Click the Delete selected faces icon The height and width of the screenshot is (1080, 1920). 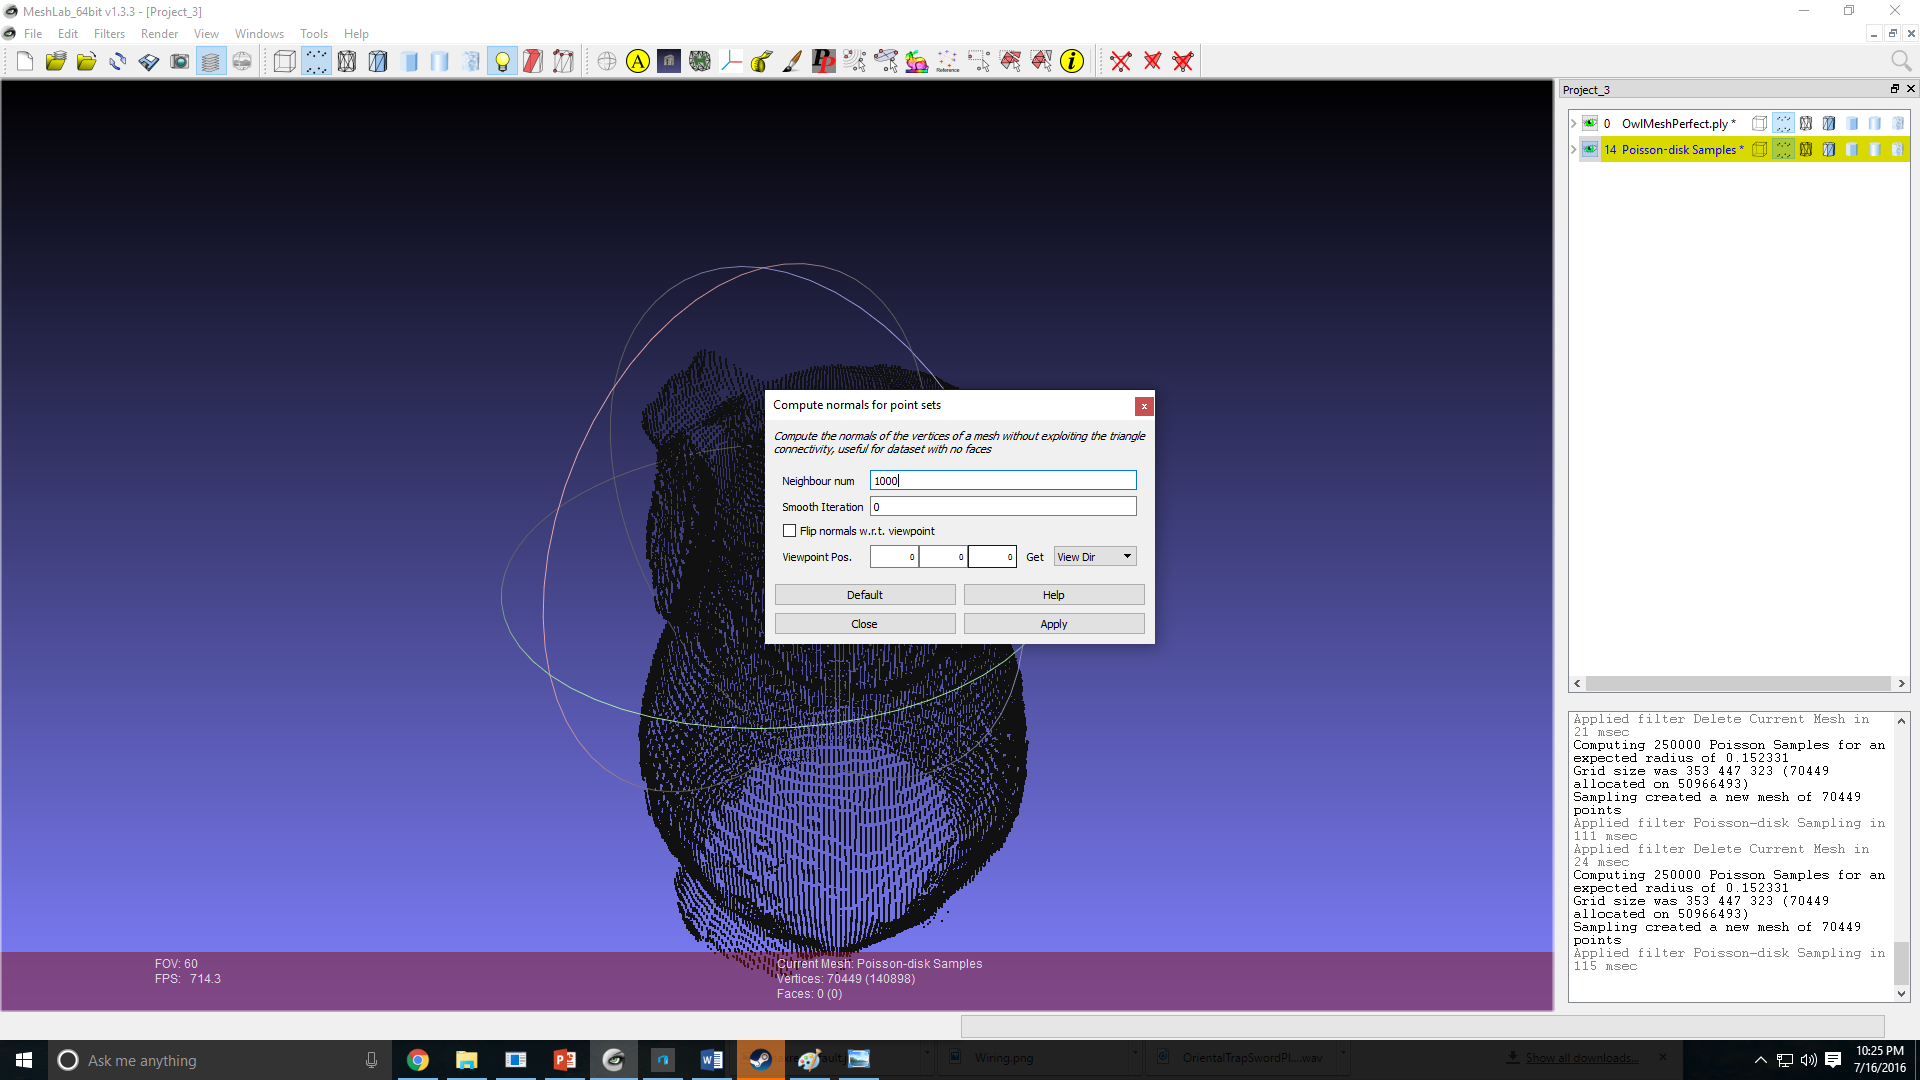(x=1152, y=62)
